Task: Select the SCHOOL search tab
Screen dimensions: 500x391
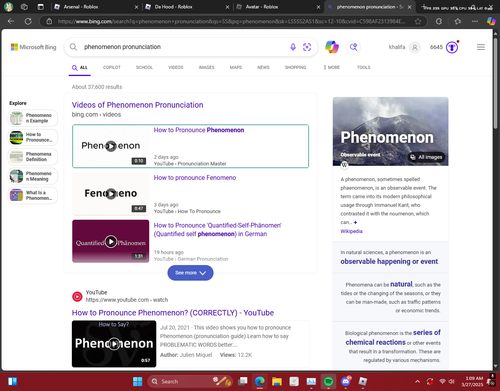Action: [144, 67]
